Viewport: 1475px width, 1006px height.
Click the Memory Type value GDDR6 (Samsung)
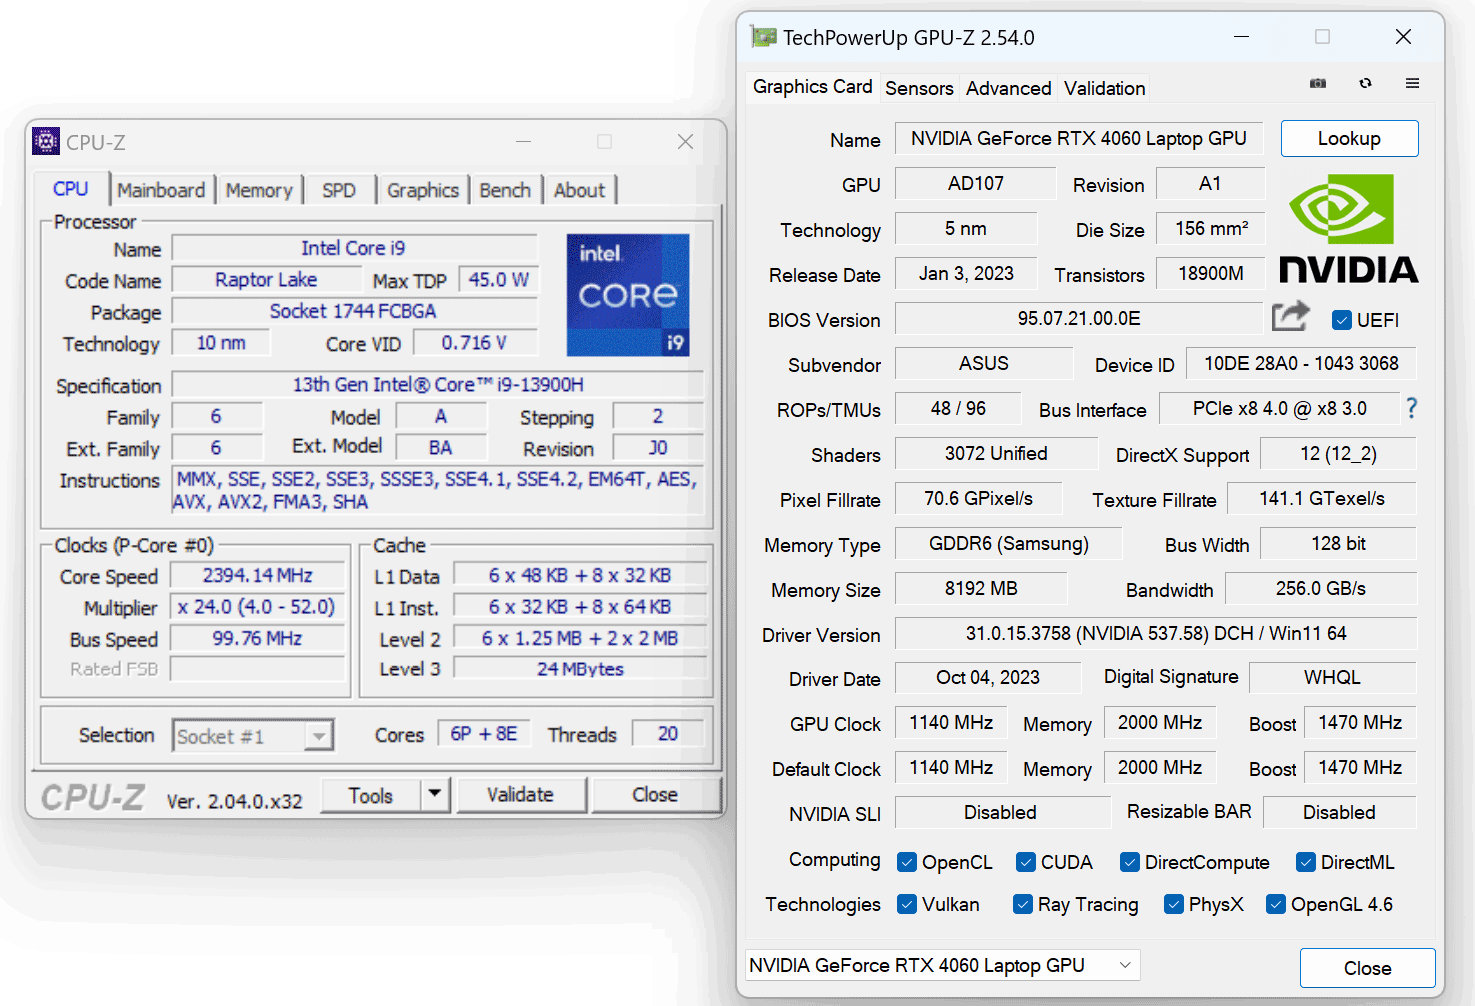pos(1008,544)
